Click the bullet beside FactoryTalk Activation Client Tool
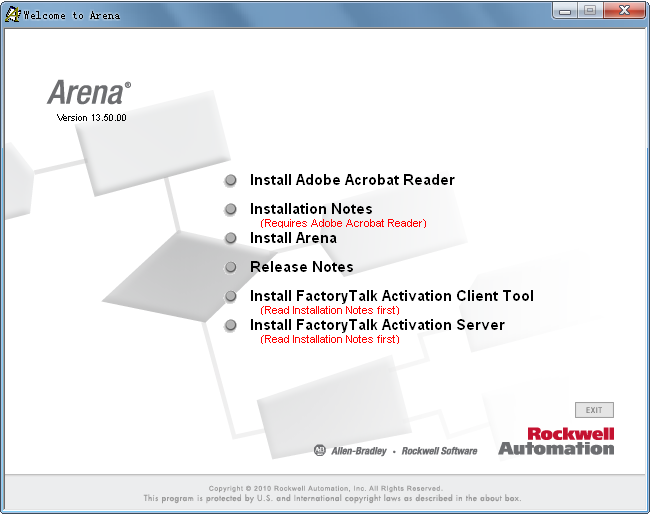This screenshot has width=650, height=514. [230, 296]
